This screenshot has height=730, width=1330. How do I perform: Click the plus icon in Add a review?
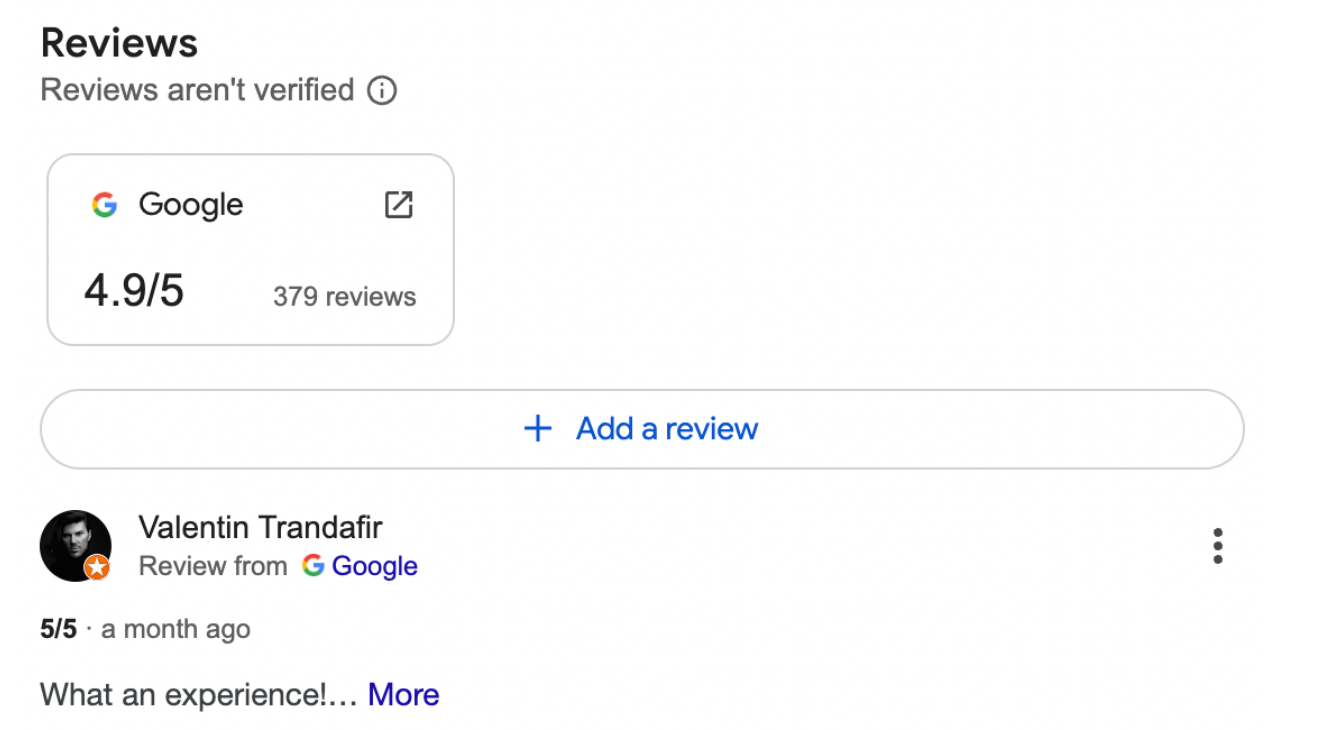[537, 428]
